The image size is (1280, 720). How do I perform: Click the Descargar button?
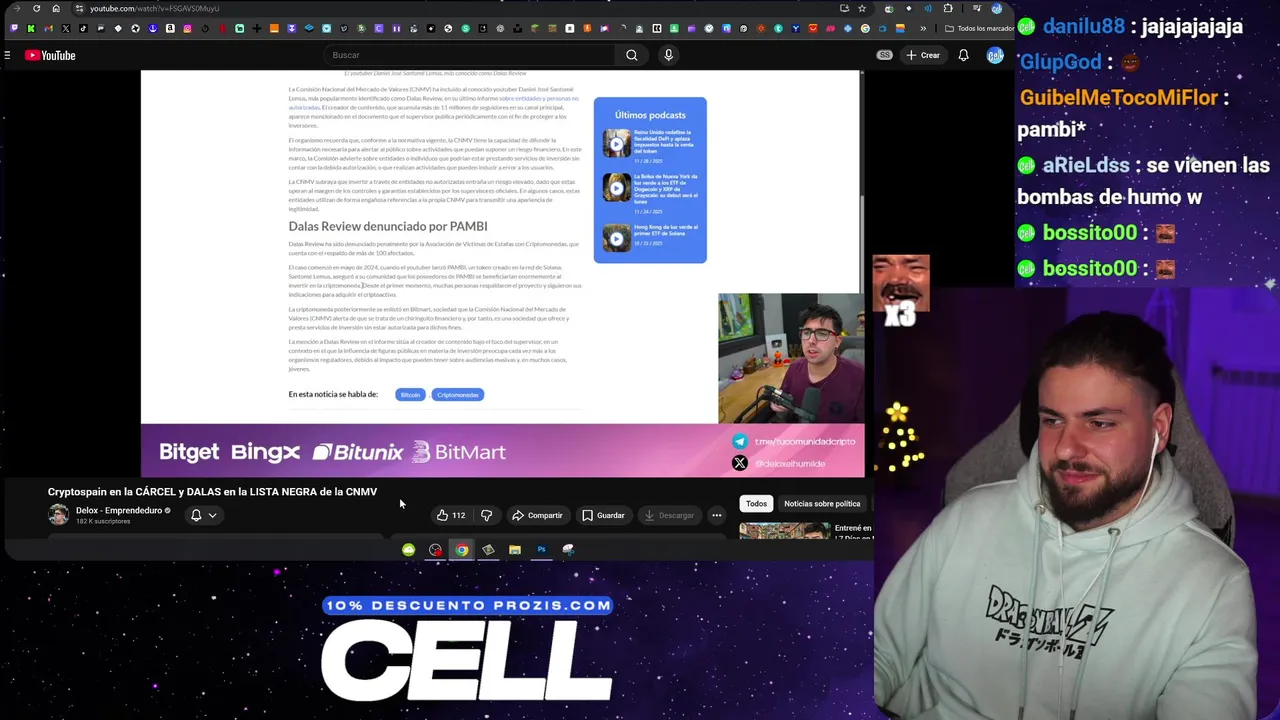tap(669, 515)
